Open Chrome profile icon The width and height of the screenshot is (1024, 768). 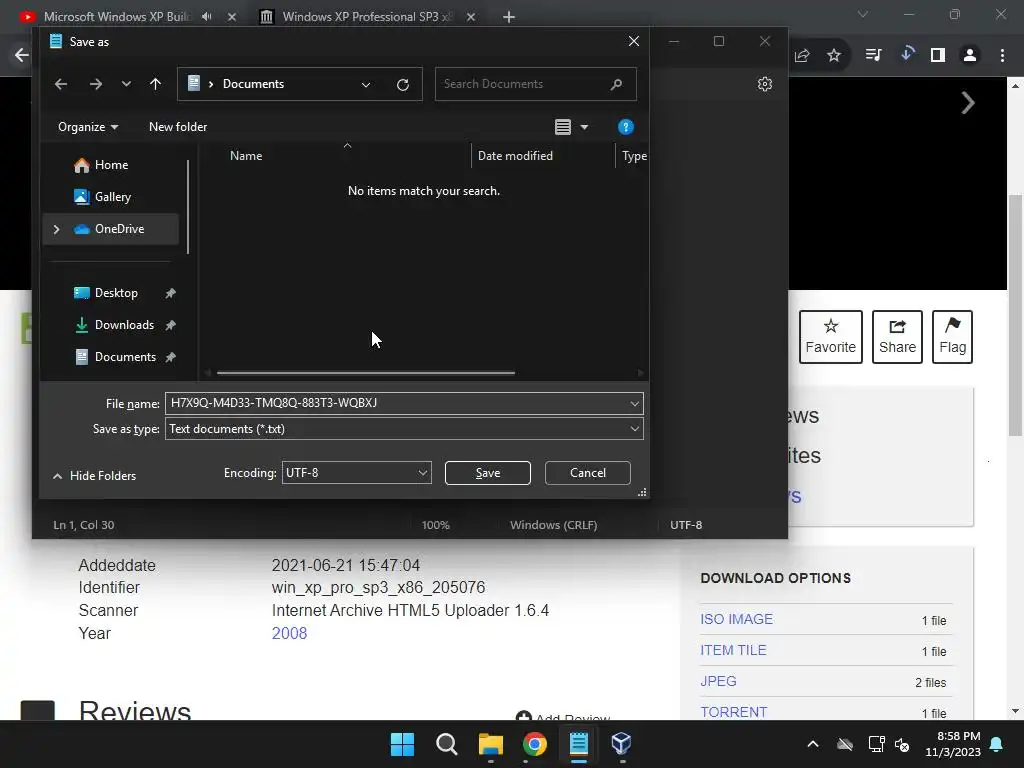[970, 55]
